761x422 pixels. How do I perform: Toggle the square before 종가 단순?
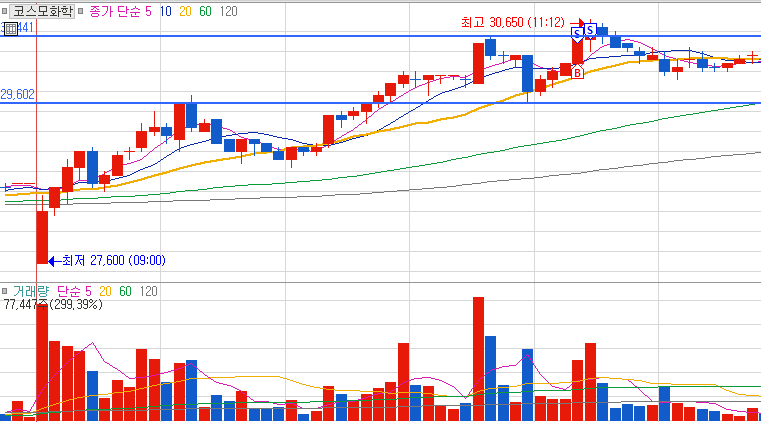coord(81,11)
